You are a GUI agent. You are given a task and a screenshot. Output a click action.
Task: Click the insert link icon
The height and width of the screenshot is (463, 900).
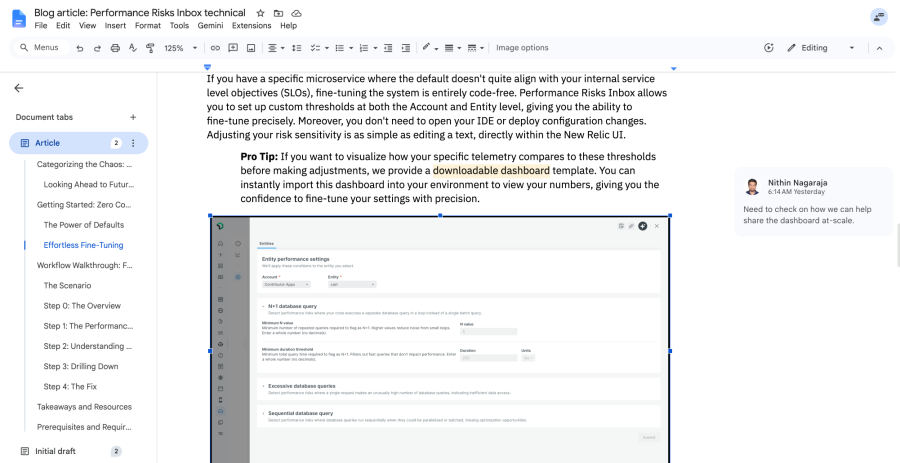coord(215,48)
